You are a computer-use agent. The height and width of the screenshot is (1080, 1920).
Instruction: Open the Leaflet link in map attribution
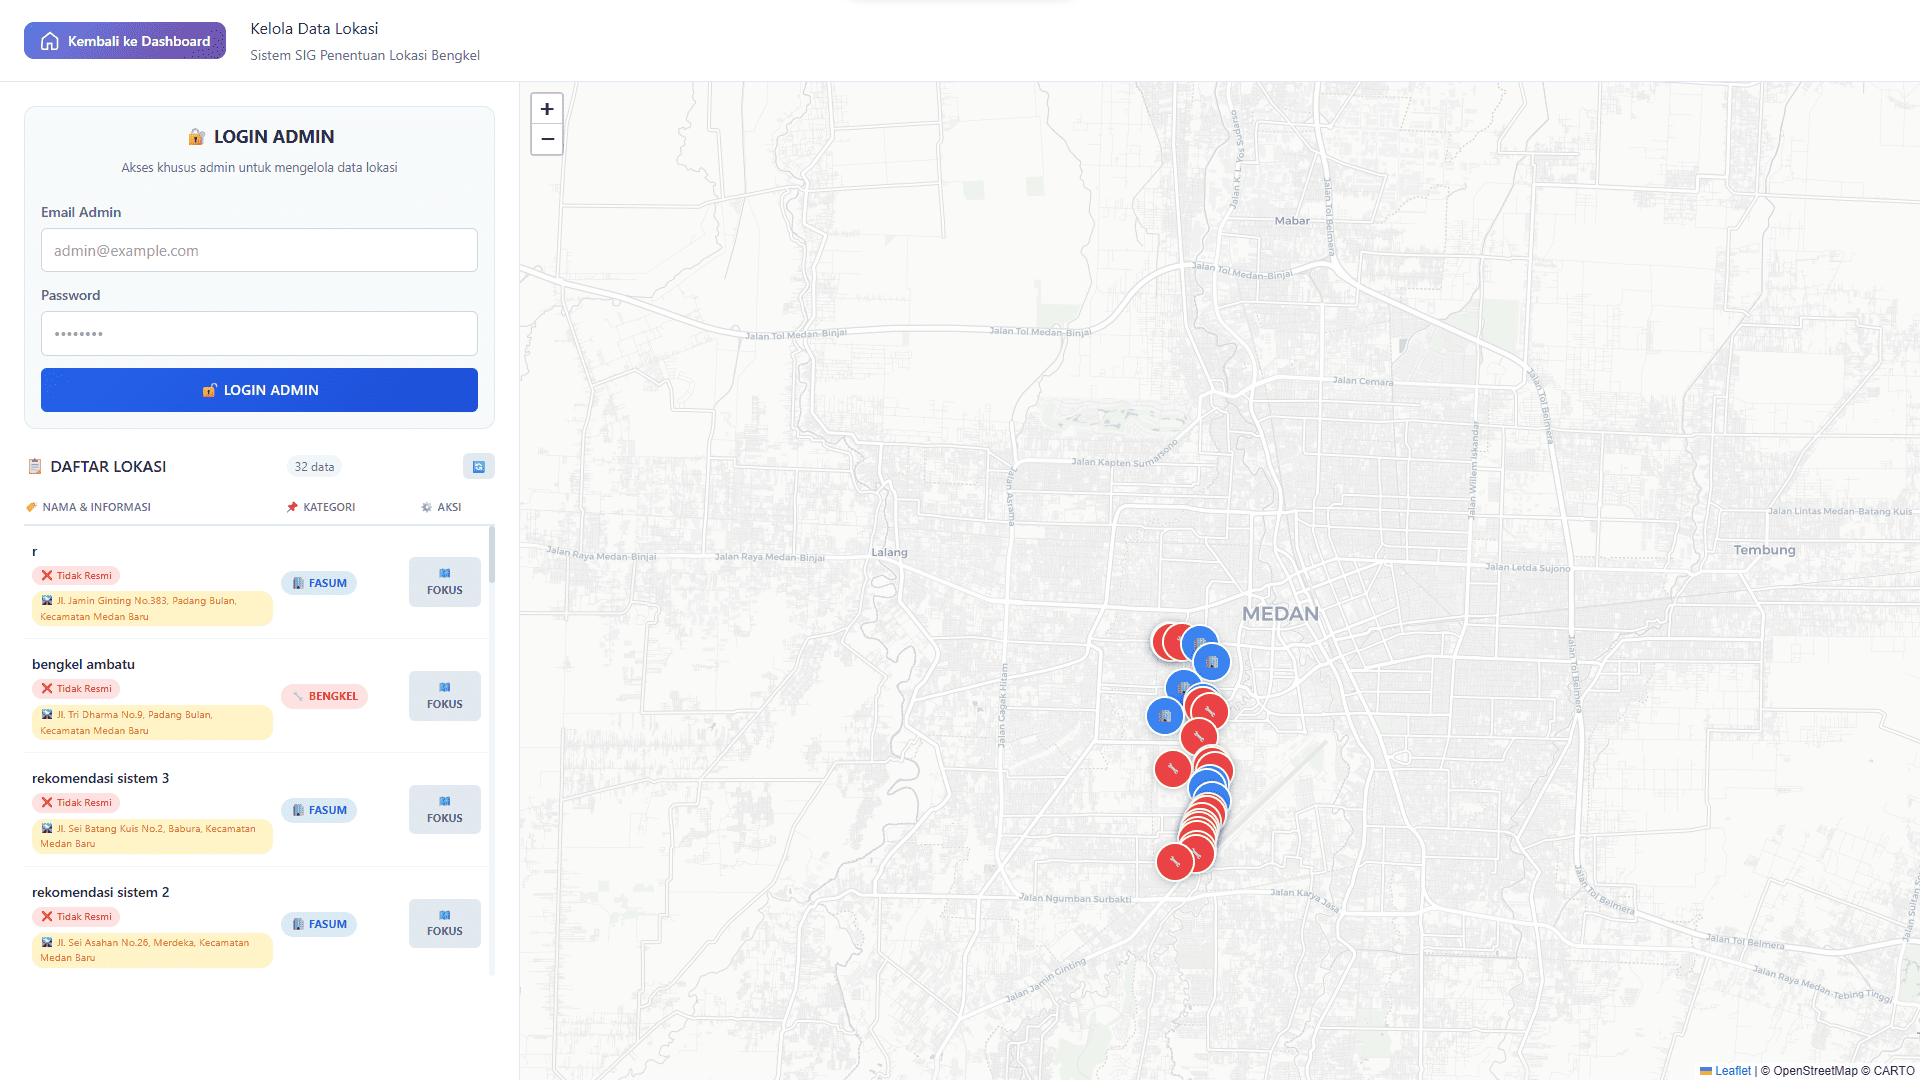1732,1071
